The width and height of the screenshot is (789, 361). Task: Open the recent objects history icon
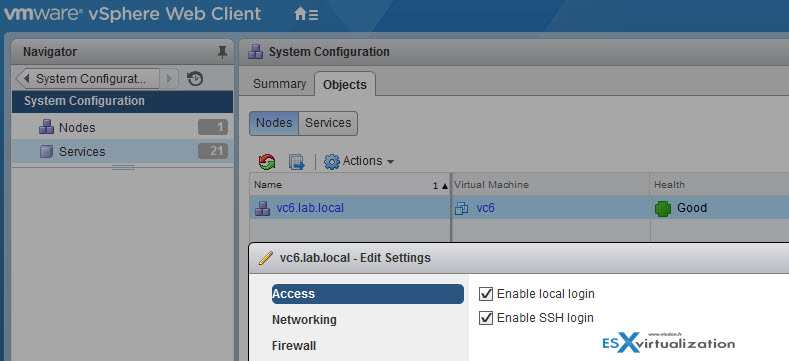click(x=195, y=79)
